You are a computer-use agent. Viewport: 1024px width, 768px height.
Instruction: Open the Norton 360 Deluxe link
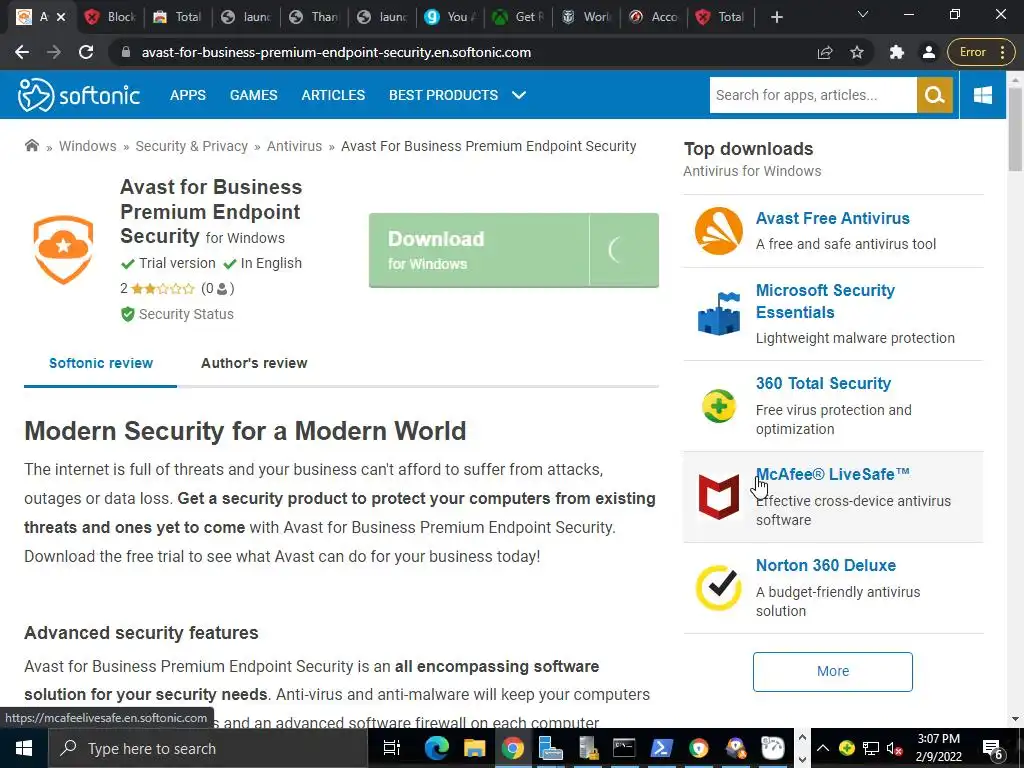coord(825,565)
